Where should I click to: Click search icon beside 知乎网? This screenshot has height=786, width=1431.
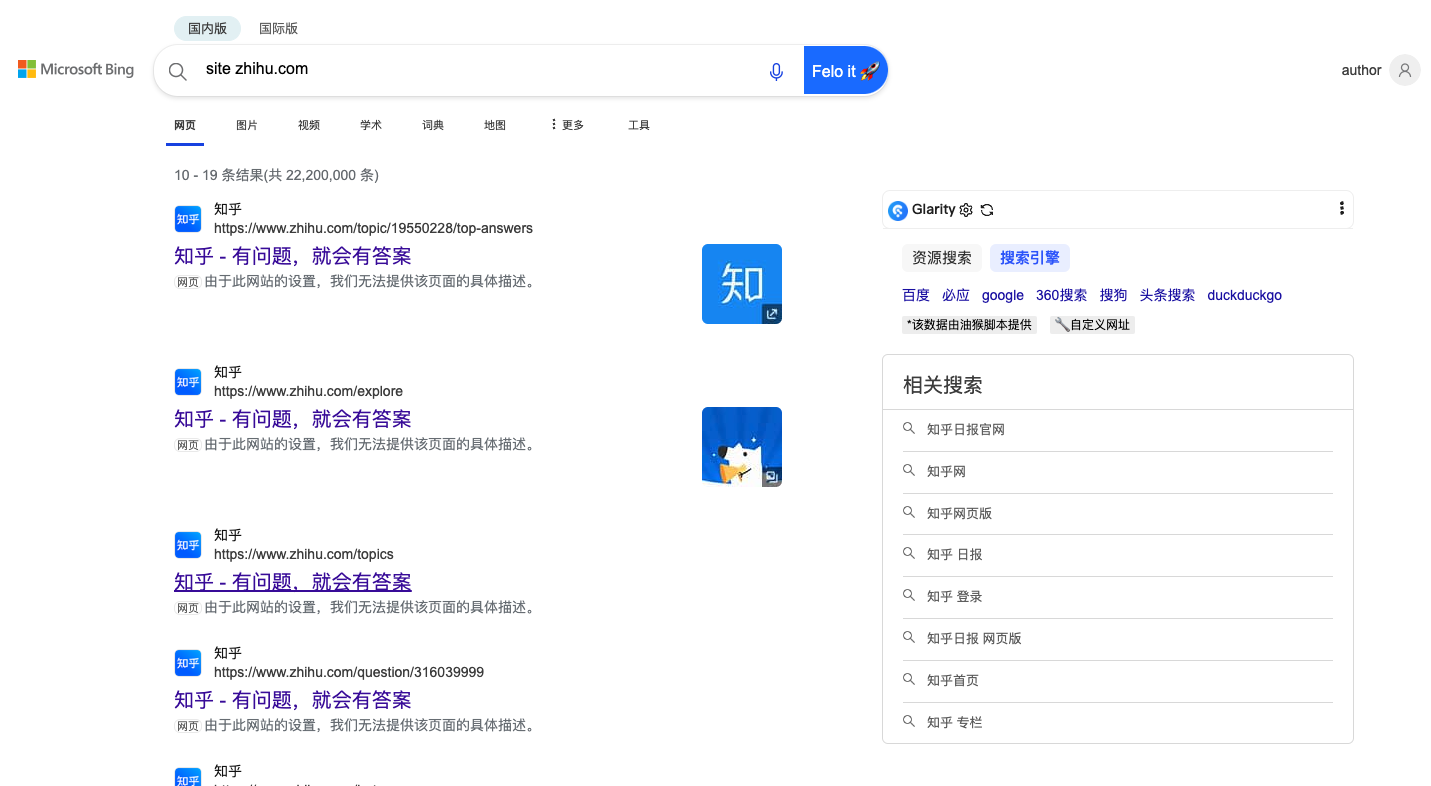pyautogui.click(x=909, y=470)
